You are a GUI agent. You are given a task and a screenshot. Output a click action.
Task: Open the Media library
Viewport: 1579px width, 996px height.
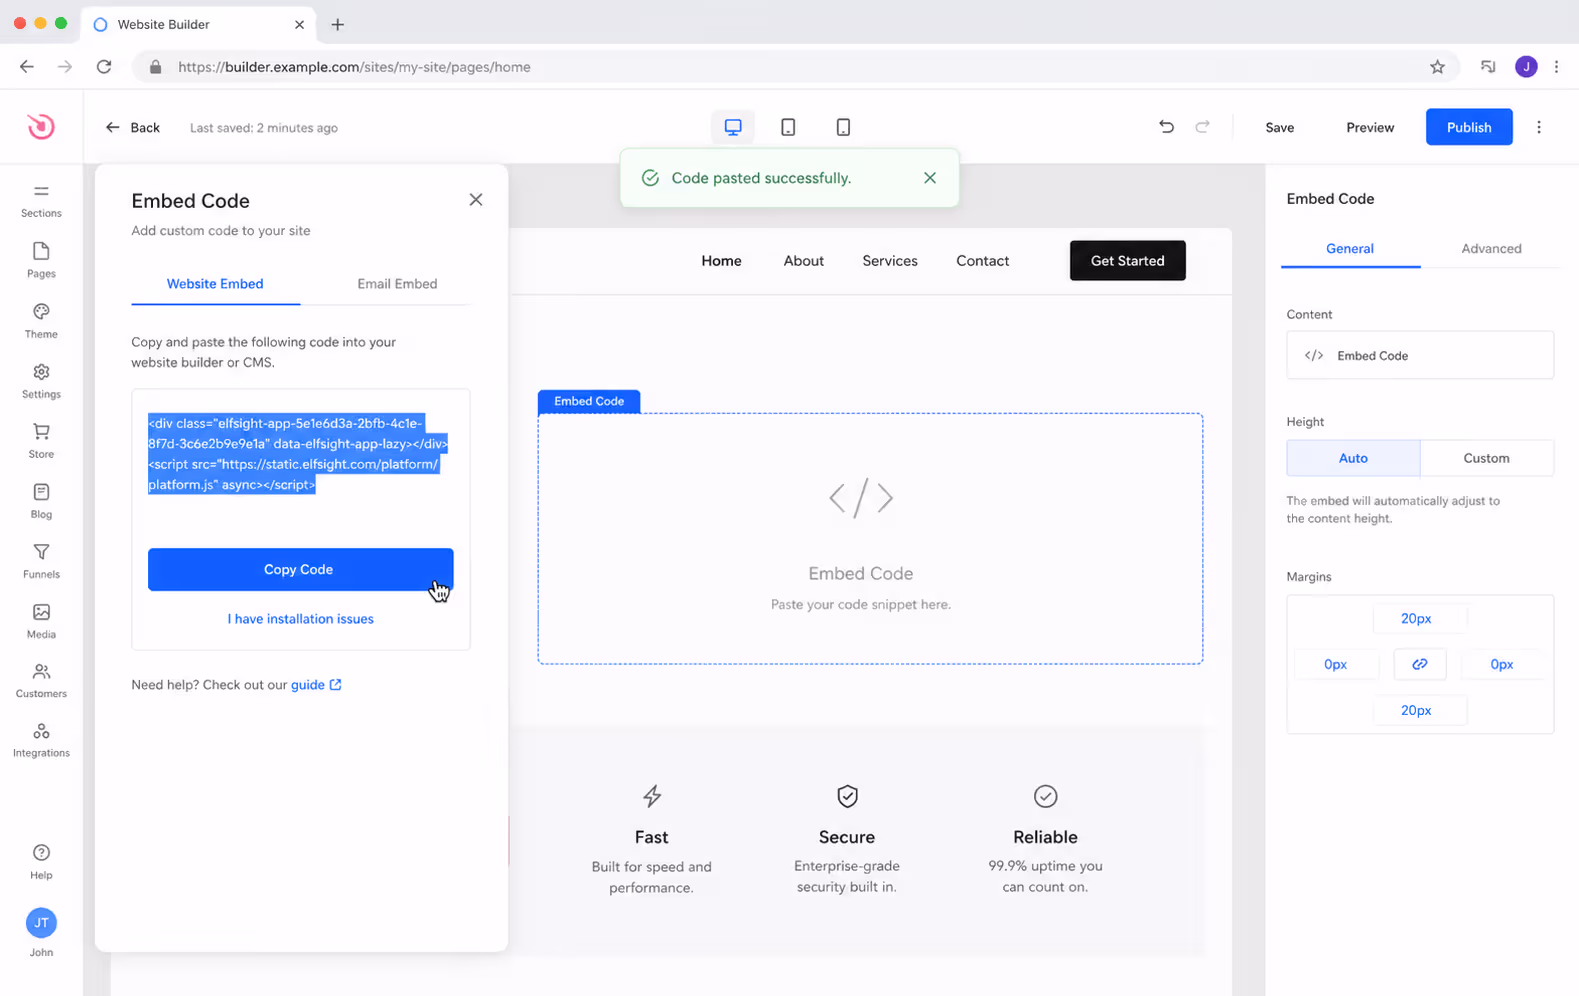[x=41, y=621]
